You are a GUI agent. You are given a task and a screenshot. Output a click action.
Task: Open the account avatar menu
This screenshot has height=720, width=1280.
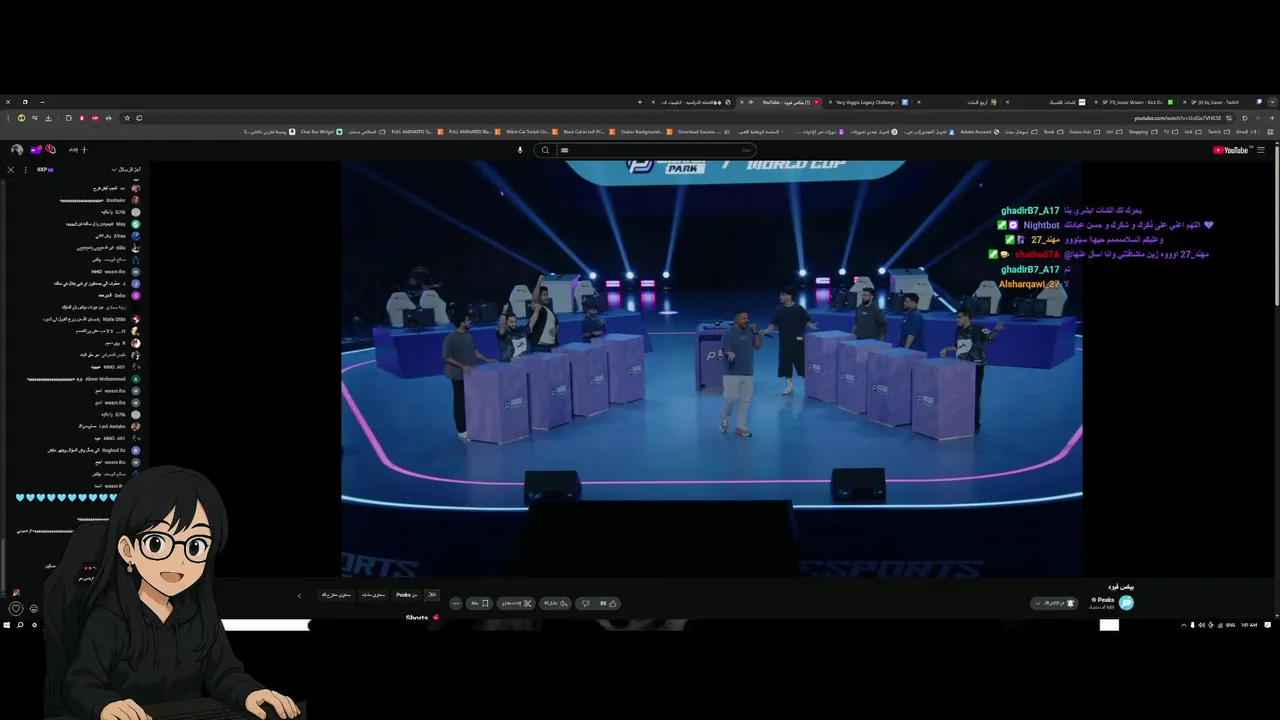[17, 150]
